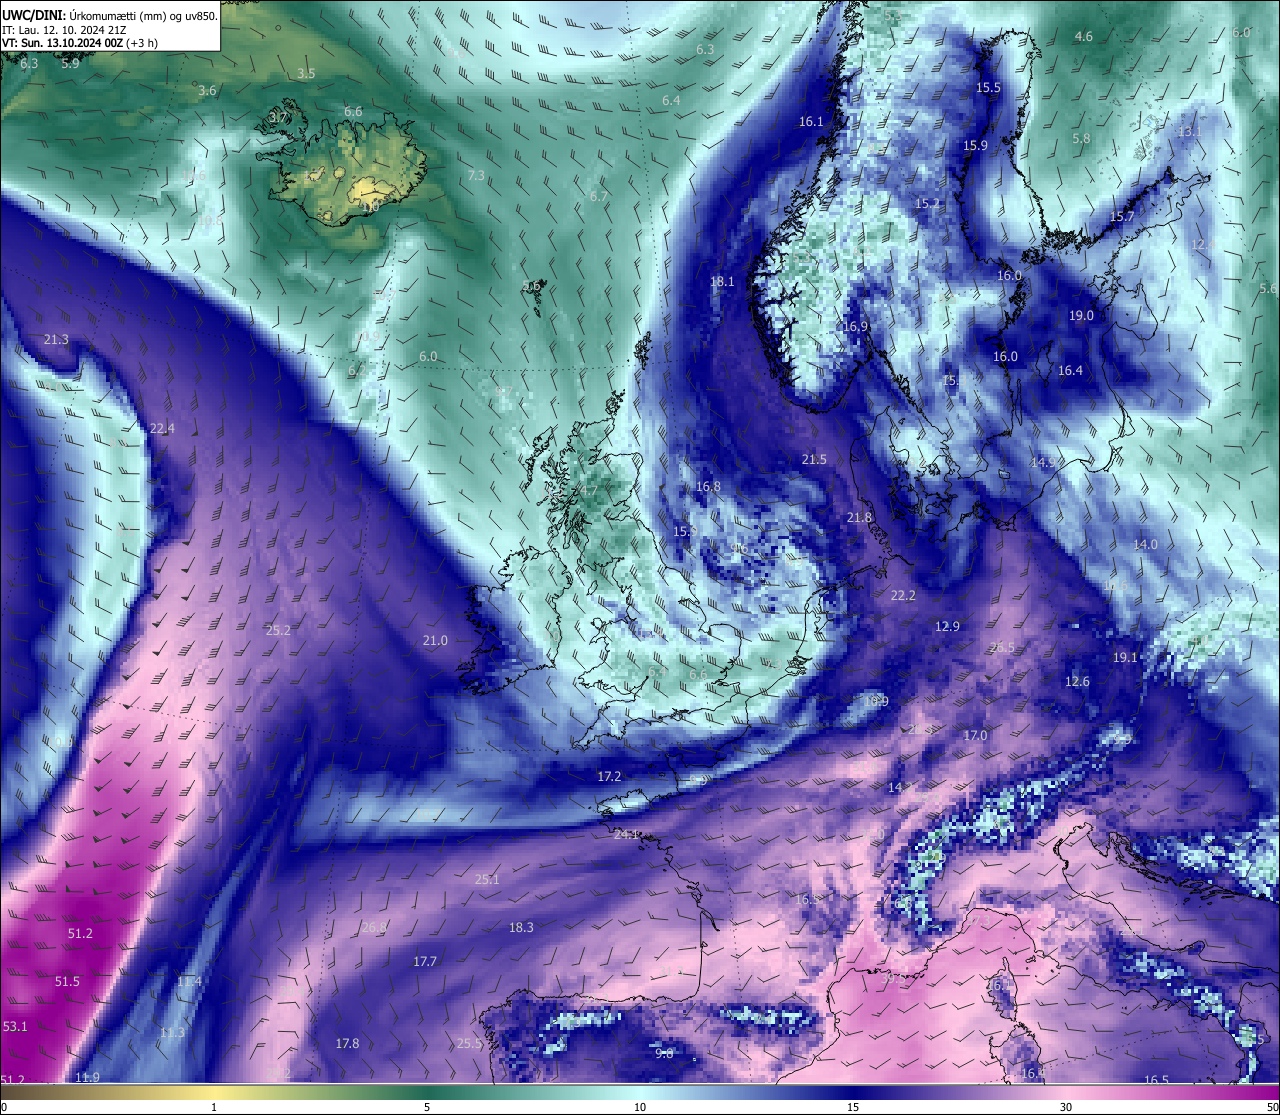Click the 53.1 value label

tap(15, 1027)
